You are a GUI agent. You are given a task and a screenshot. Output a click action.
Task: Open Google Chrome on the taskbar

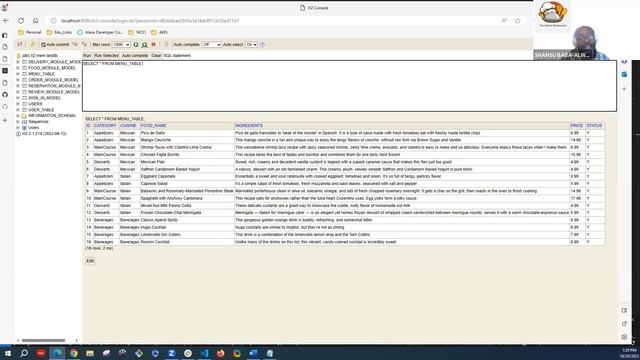coord(73,353)
